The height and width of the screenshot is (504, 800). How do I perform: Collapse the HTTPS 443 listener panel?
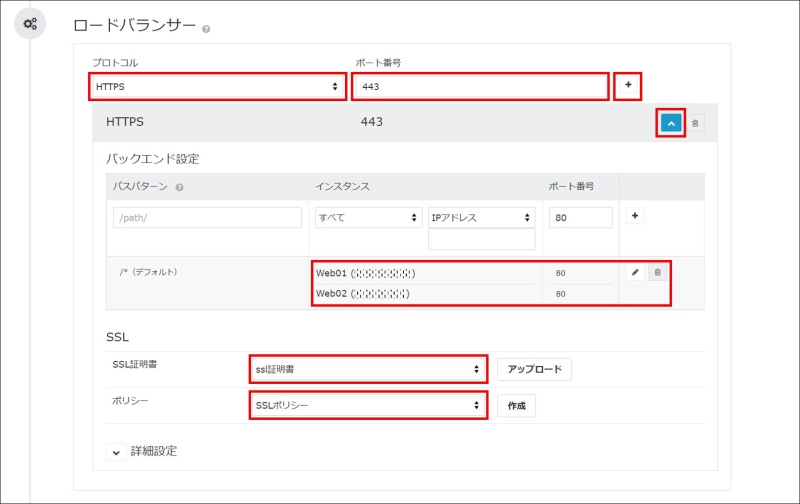[x=670, y=122]
